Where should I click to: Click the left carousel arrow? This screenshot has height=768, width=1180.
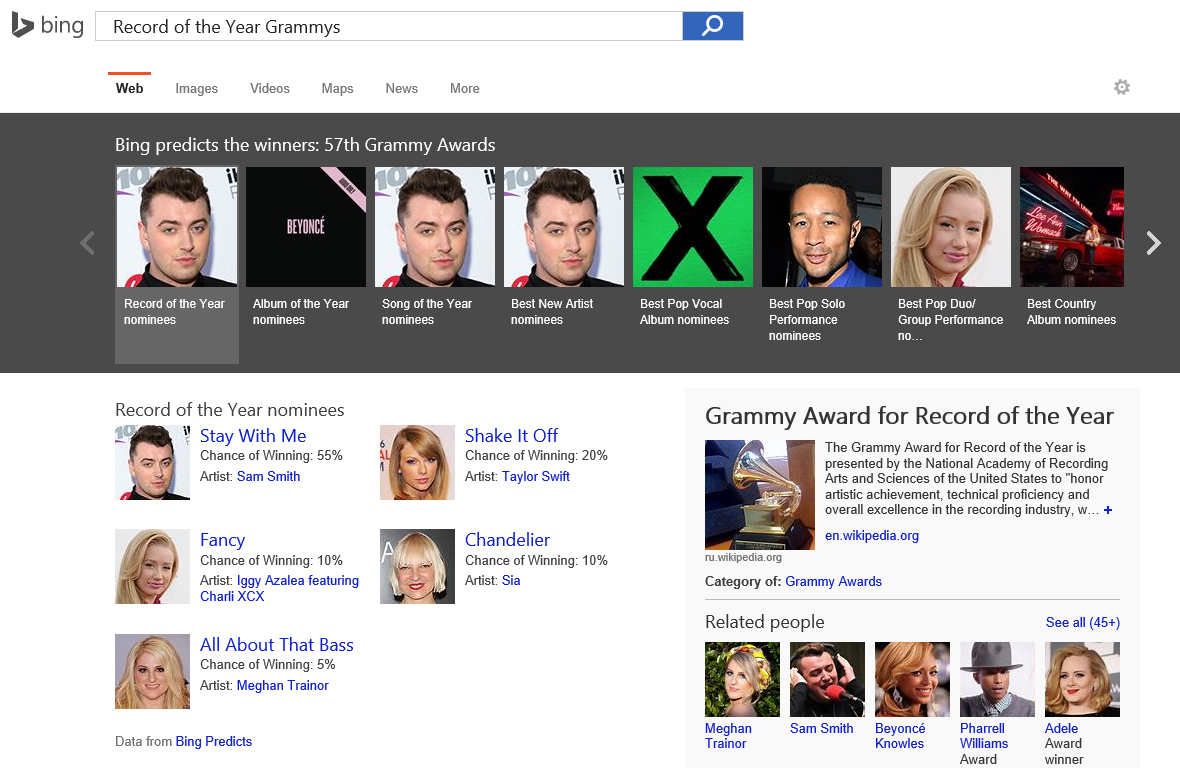pyautogui.click(x=87, y=242)
